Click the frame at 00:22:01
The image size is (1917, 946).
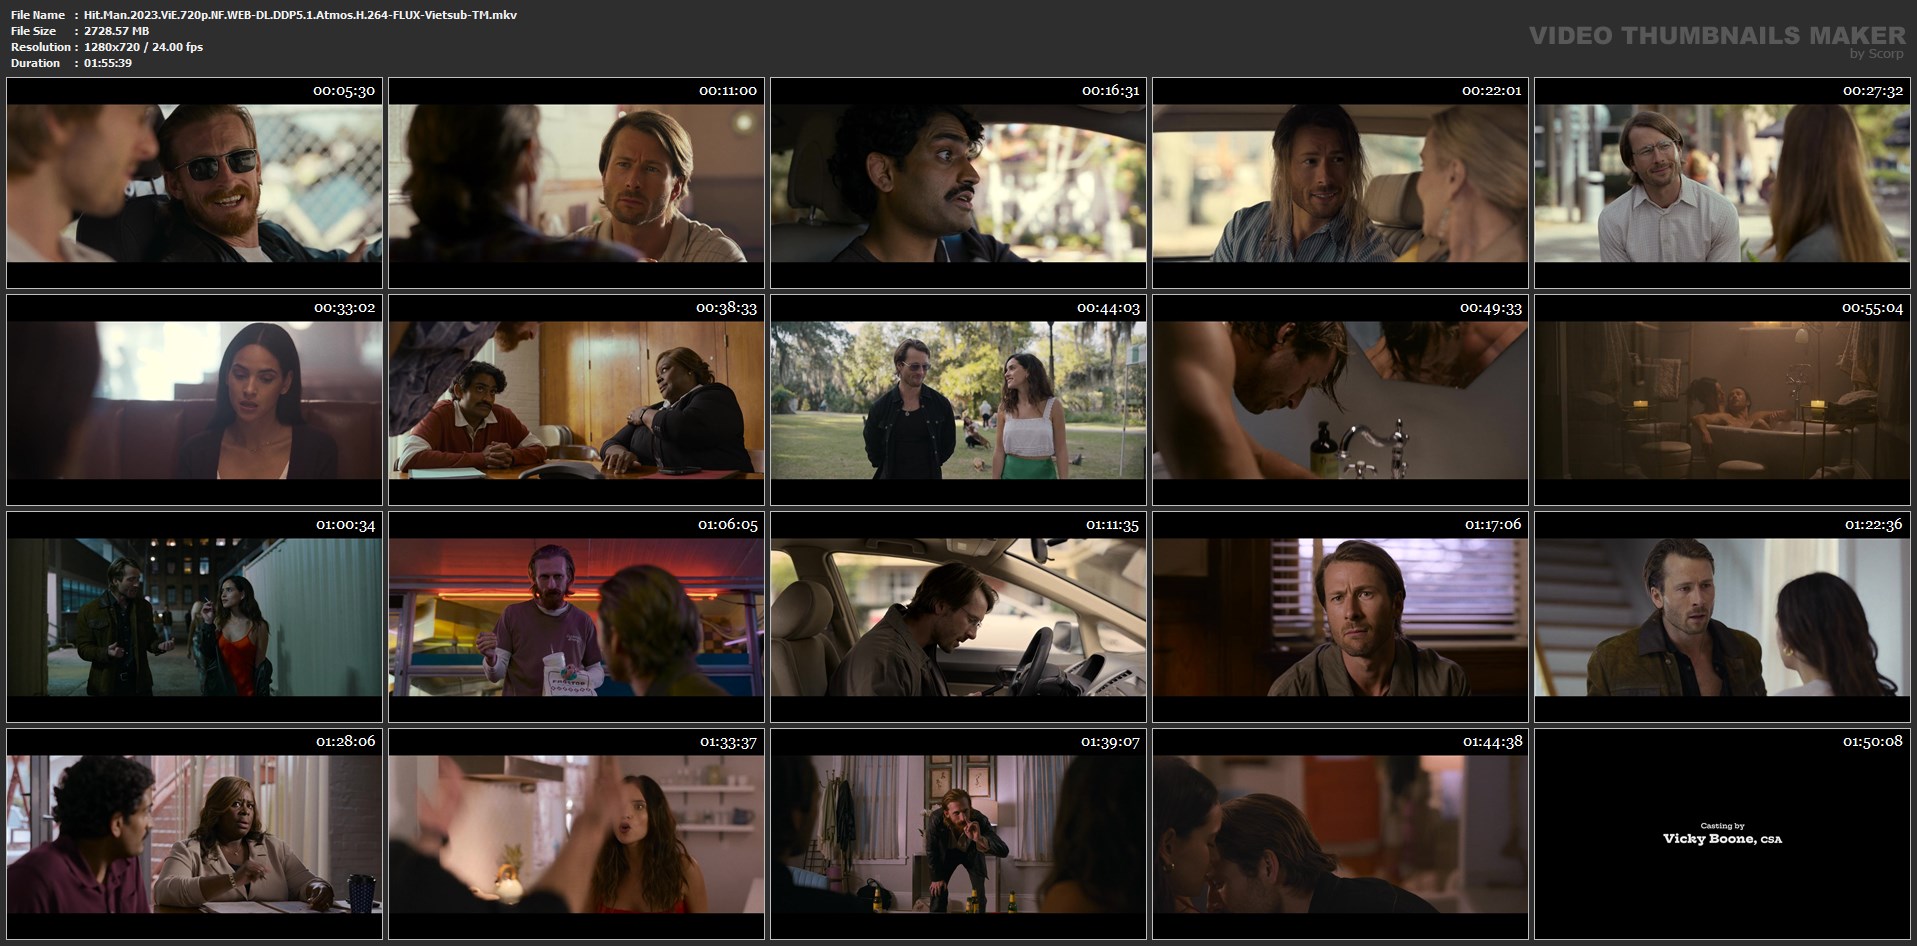(x=1340, y=183)
